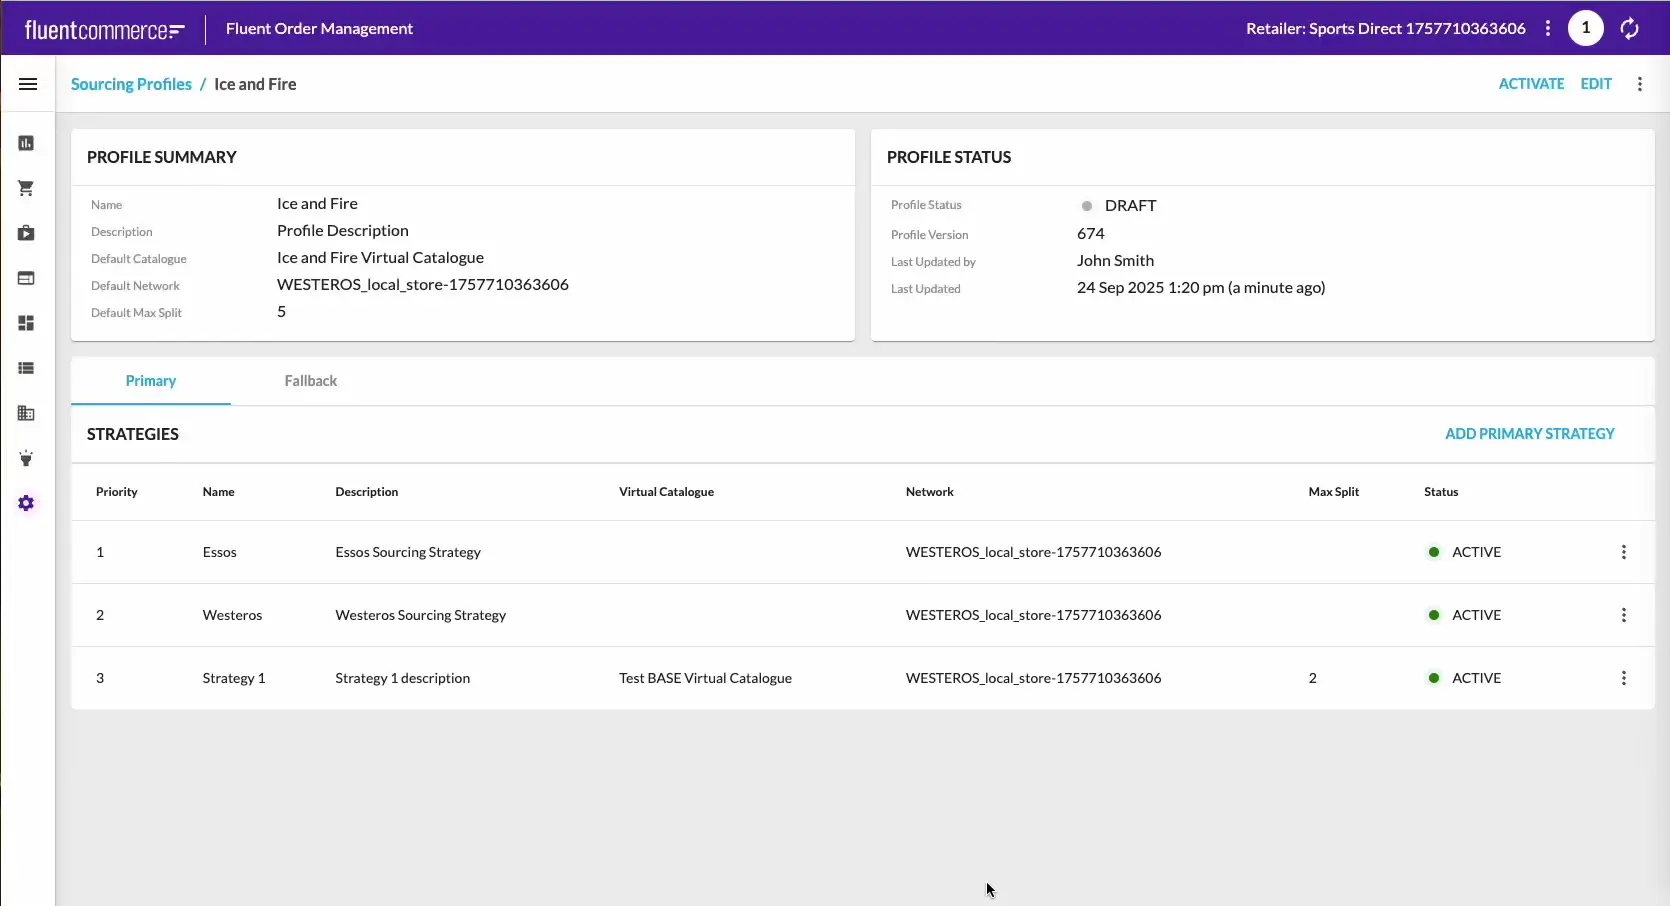
Task: Open the Westeros strategy row actions menu
Action: coord(1623,615)
